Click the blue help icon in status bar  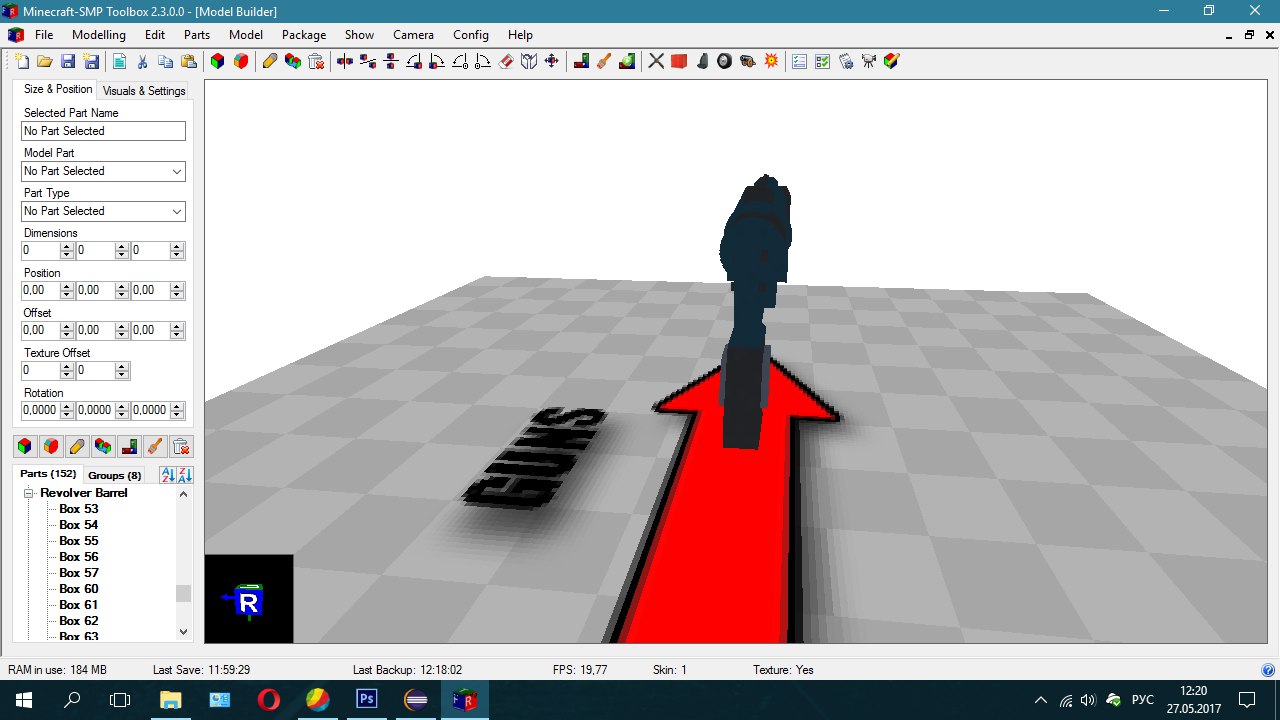click(1268, 670)
